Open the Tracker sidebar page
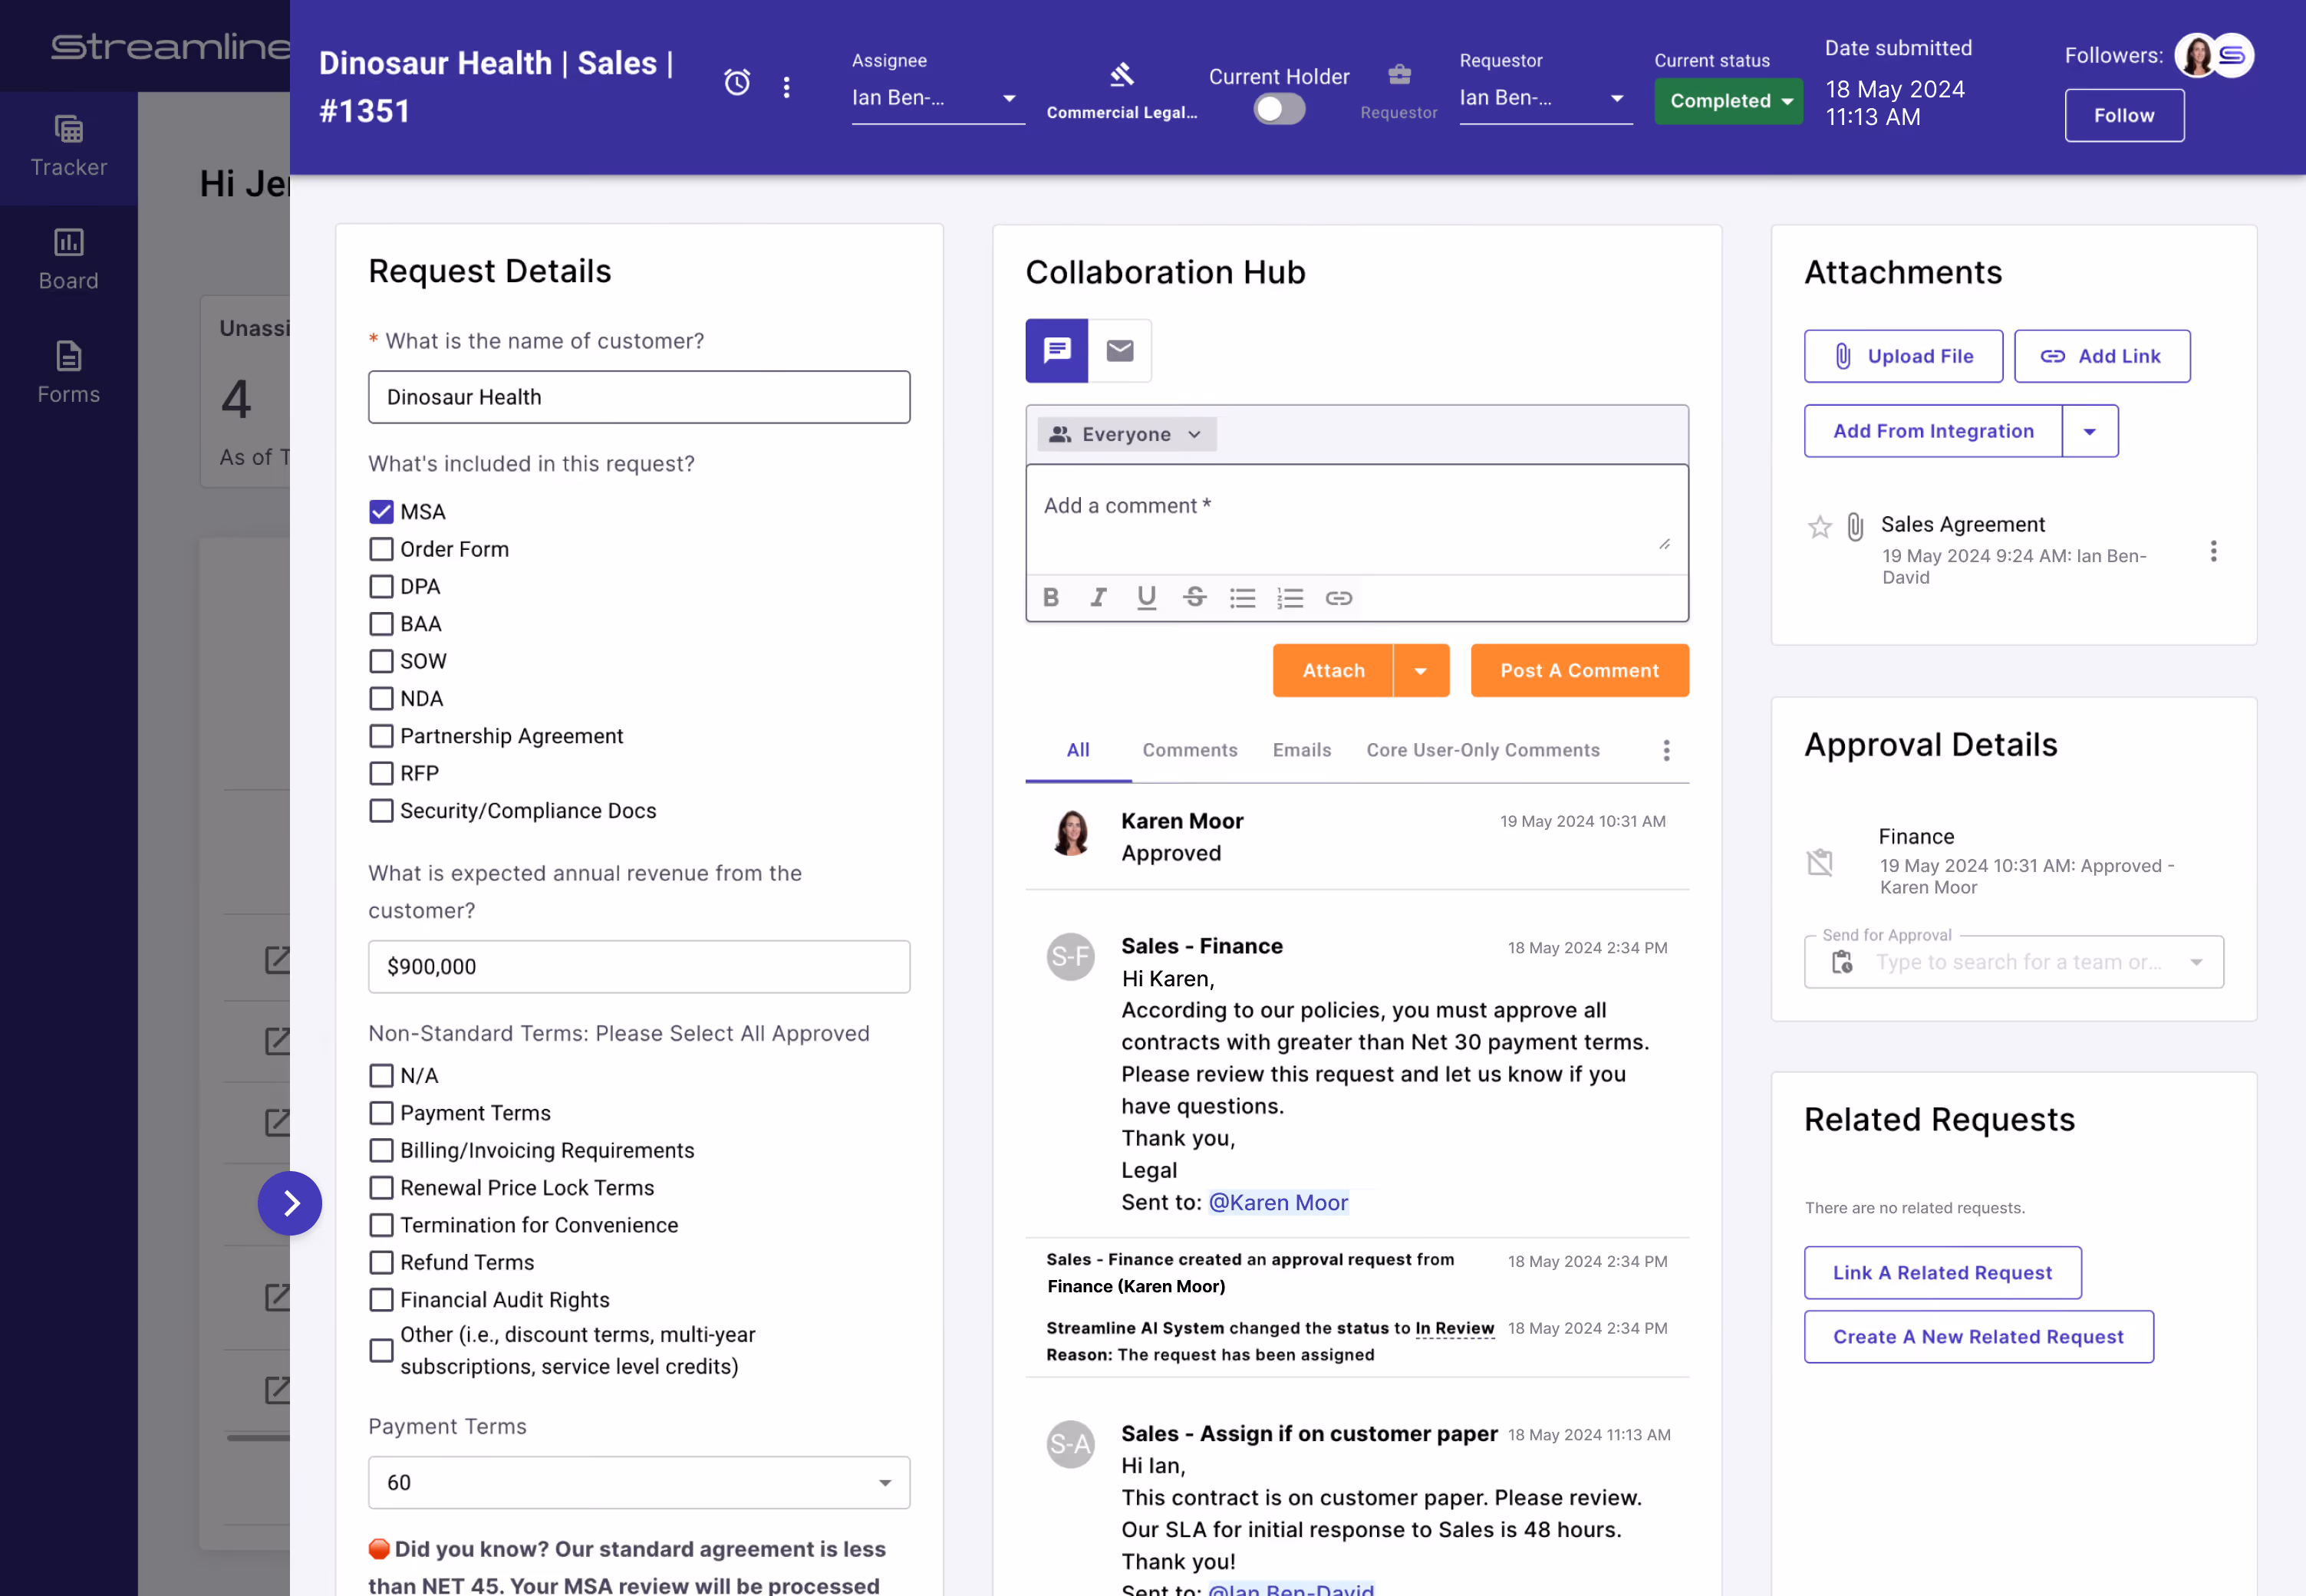2306x1596 pixels. (68, 147)
